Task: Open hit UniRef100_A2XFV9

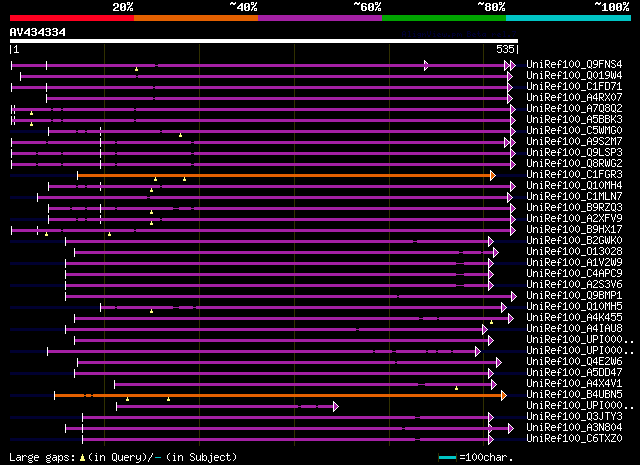Action: [x=574, y=219]
